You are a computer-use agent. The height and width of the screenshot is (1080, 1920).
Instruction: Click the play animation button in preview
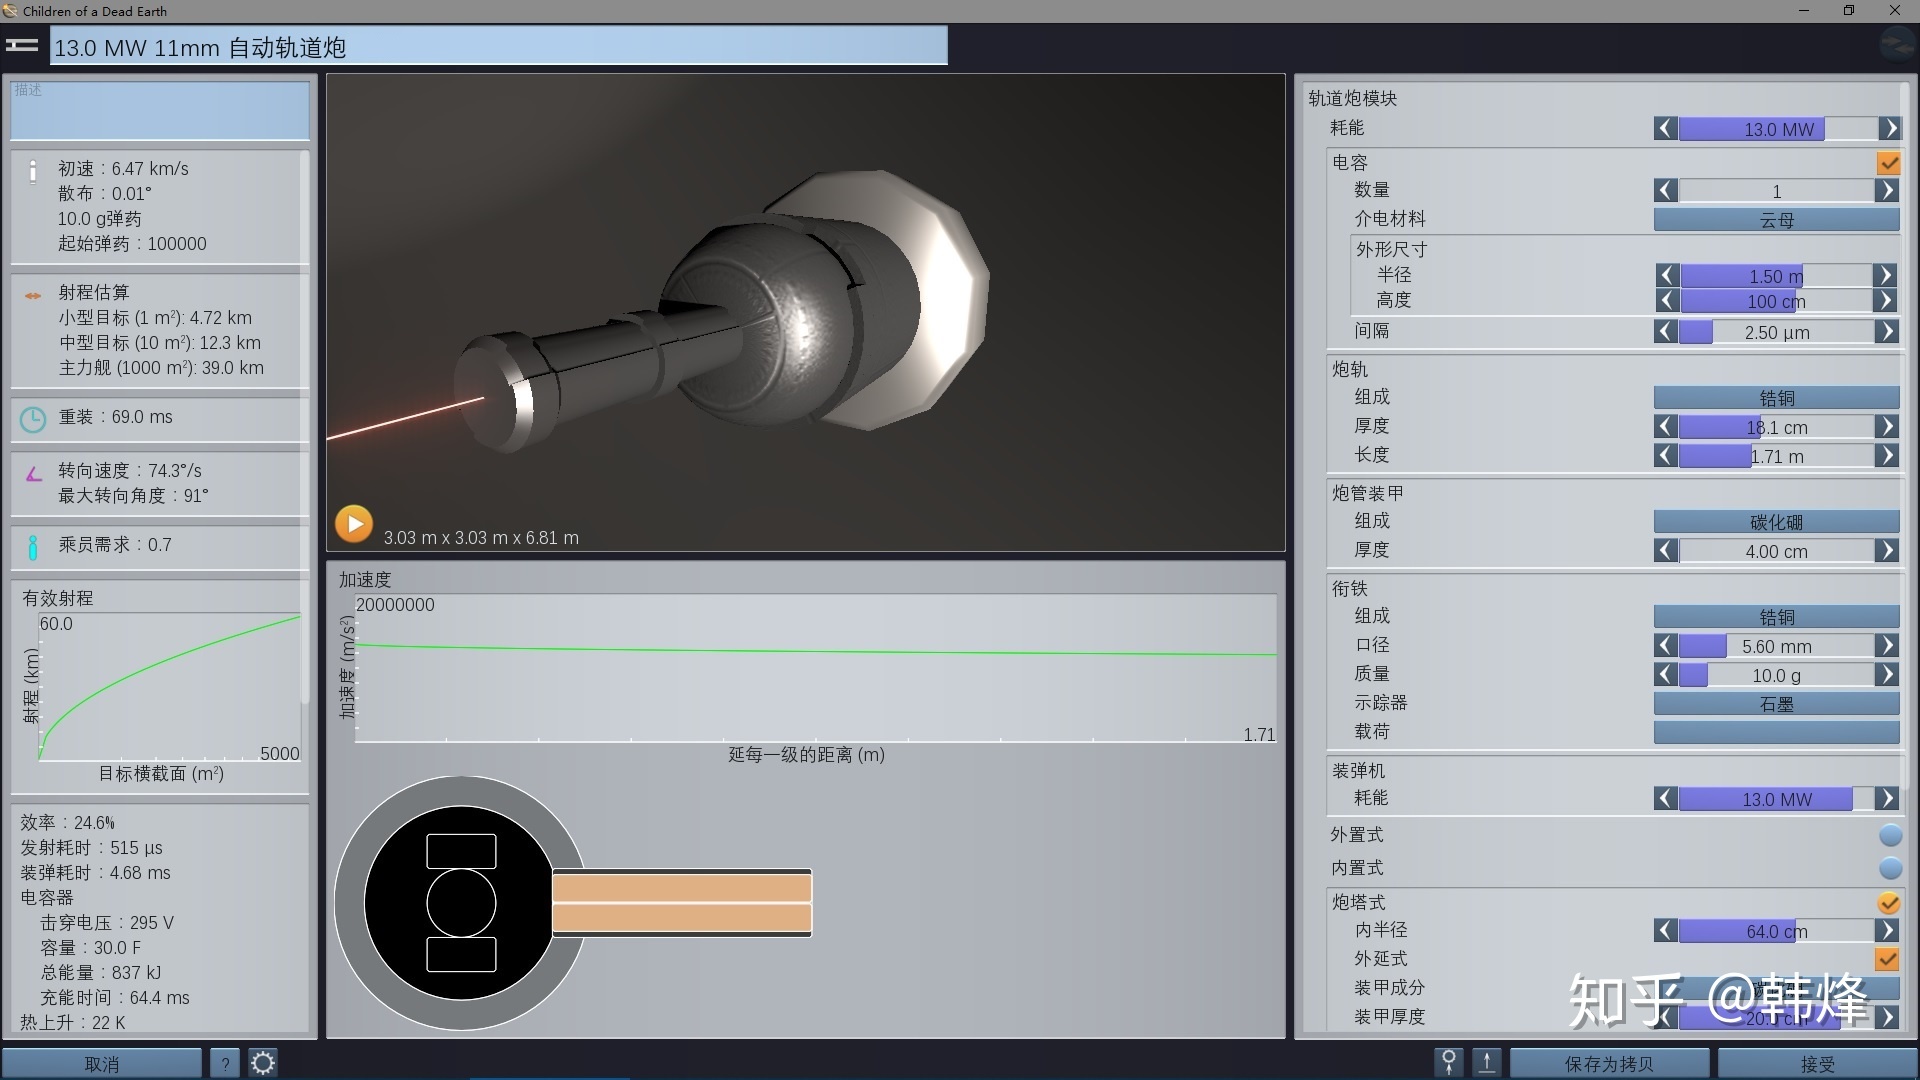tap(354, 523)
